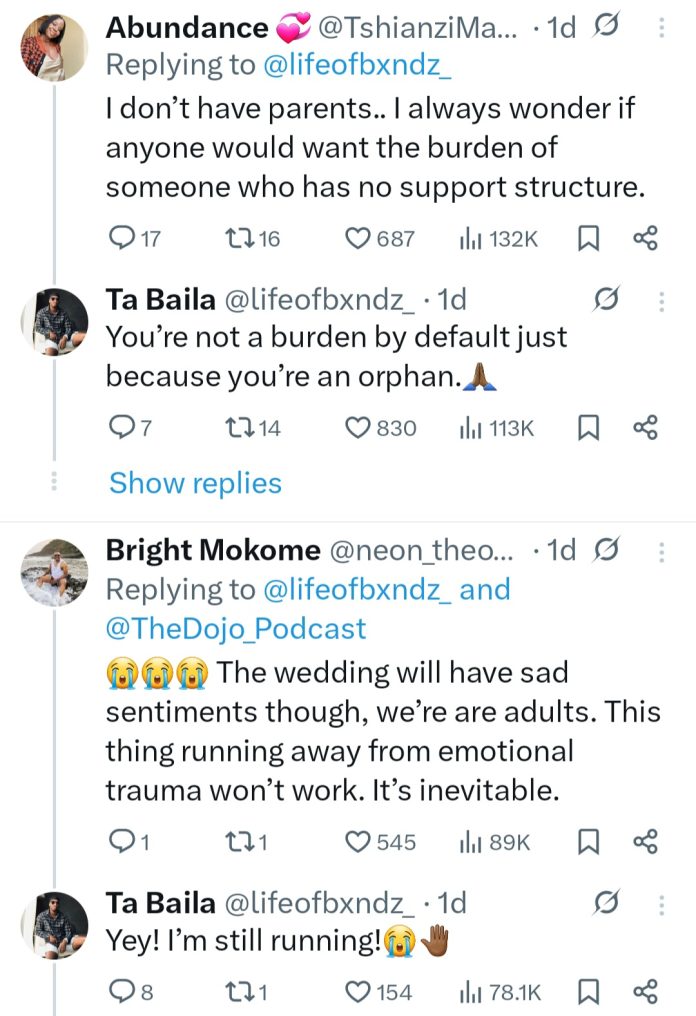Share Abundance's tweet
The image size is (696, 1016).
[x=646, y=239]
